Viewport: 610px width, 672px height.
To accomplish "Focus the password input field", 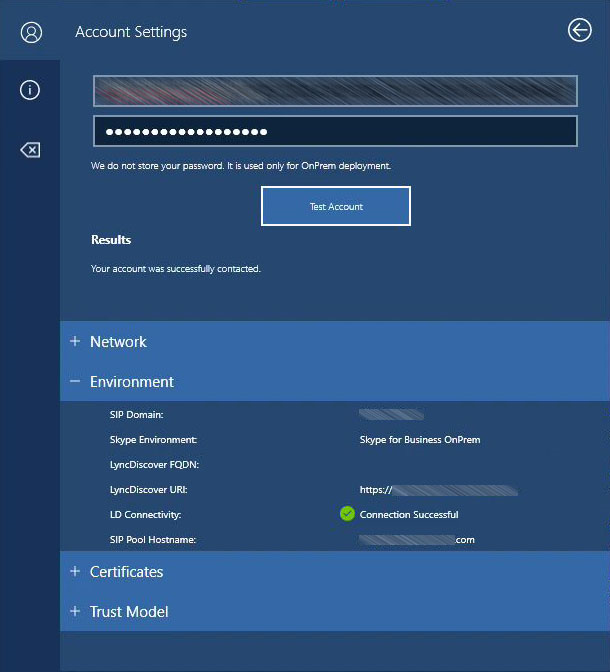I will click(x=335, y=132).
